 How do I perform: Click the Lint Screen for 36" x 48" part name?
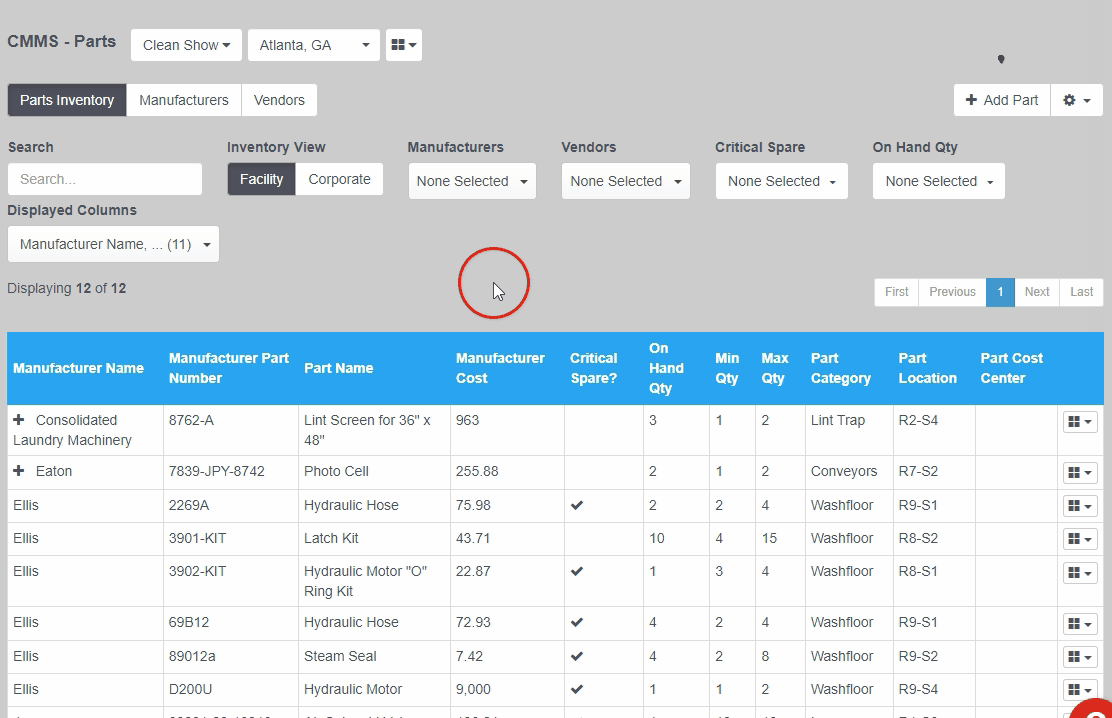click(367, 430)
